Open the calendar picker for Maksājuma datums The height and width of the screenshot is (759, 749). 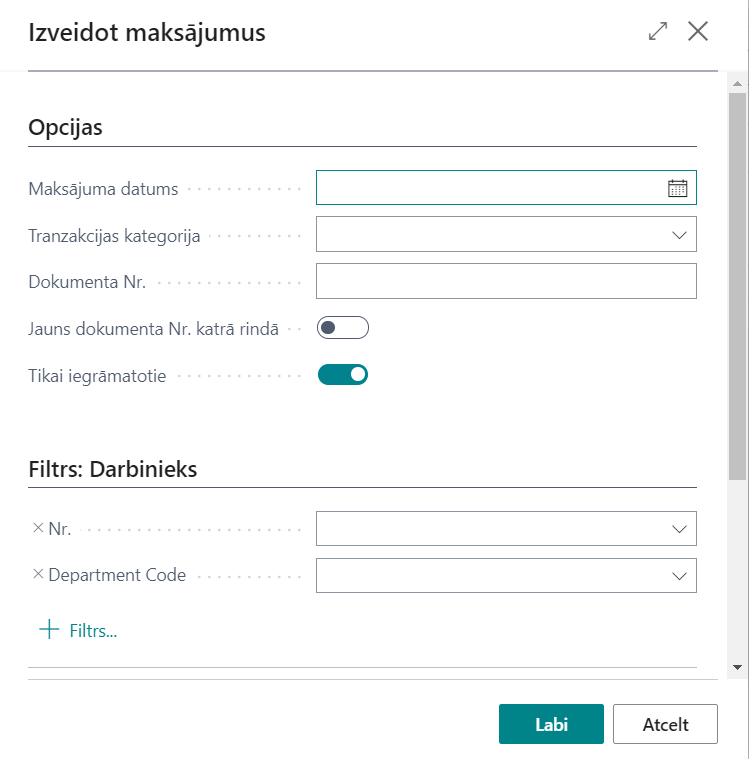pos(677,188)
